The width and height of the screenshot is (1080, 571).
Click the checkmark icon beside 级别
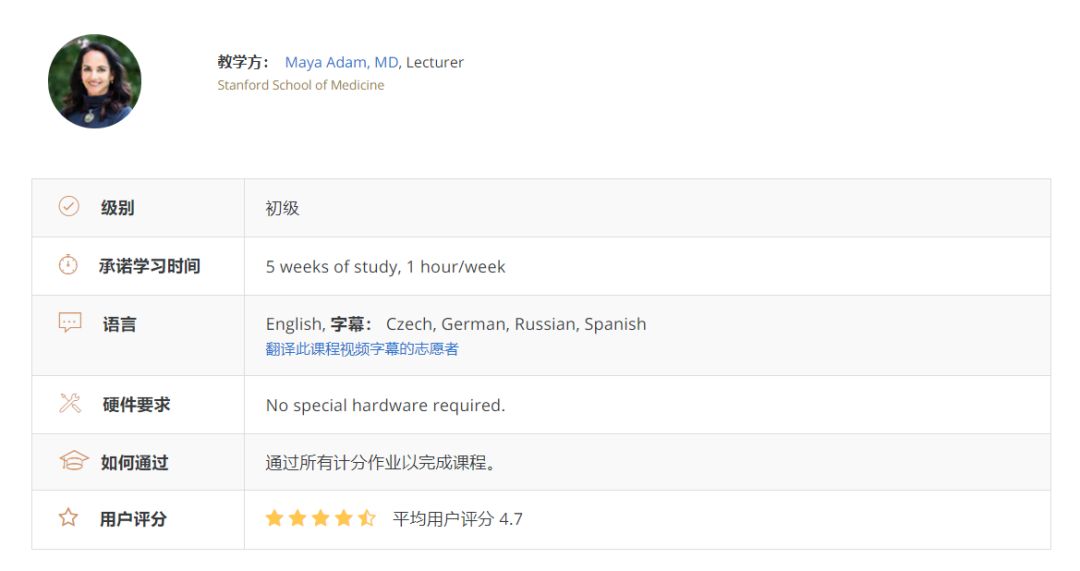69,206
